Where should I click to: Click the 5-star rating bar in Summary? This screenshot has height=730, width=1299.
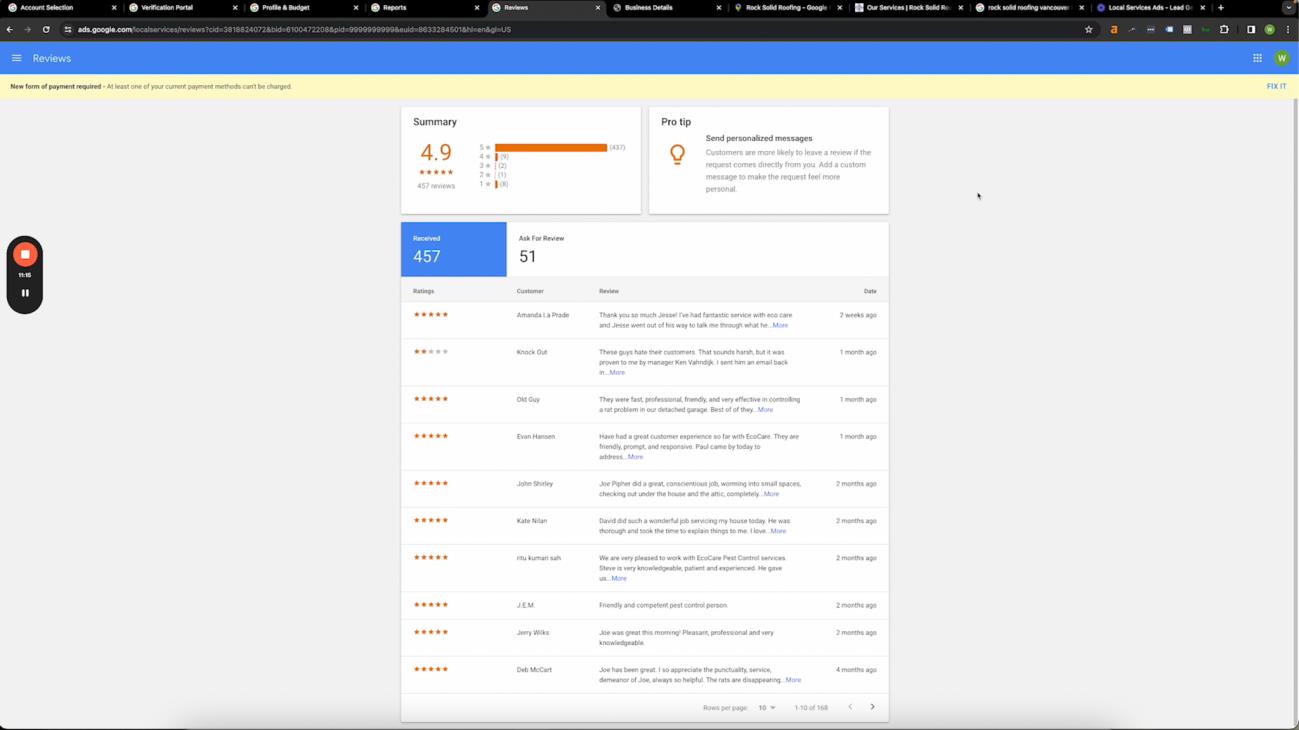point(551,148)
